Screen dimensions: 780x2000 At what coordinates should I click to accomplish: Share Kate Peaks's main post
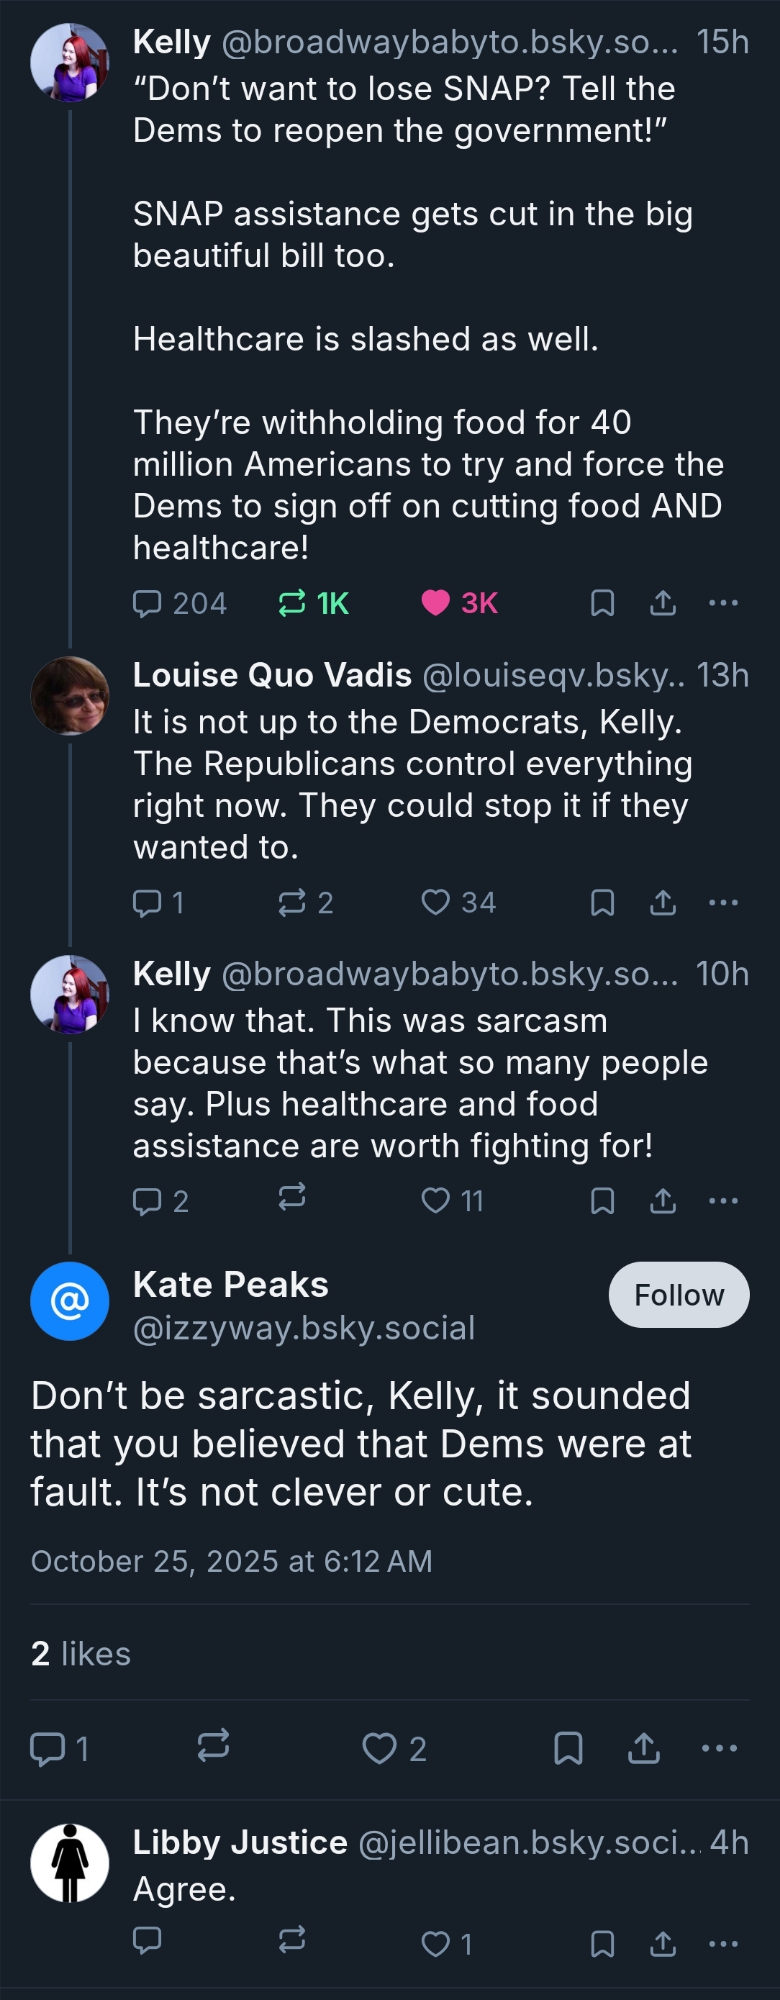coord(644,1748)
